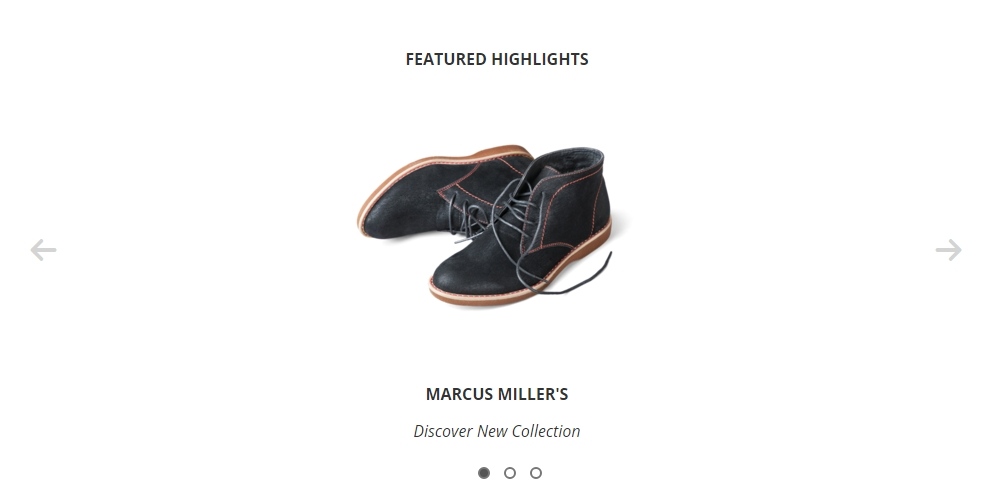Show next featured highlight via arrow
This screenshot has width=992, height=500.
[x=948, y=250]
